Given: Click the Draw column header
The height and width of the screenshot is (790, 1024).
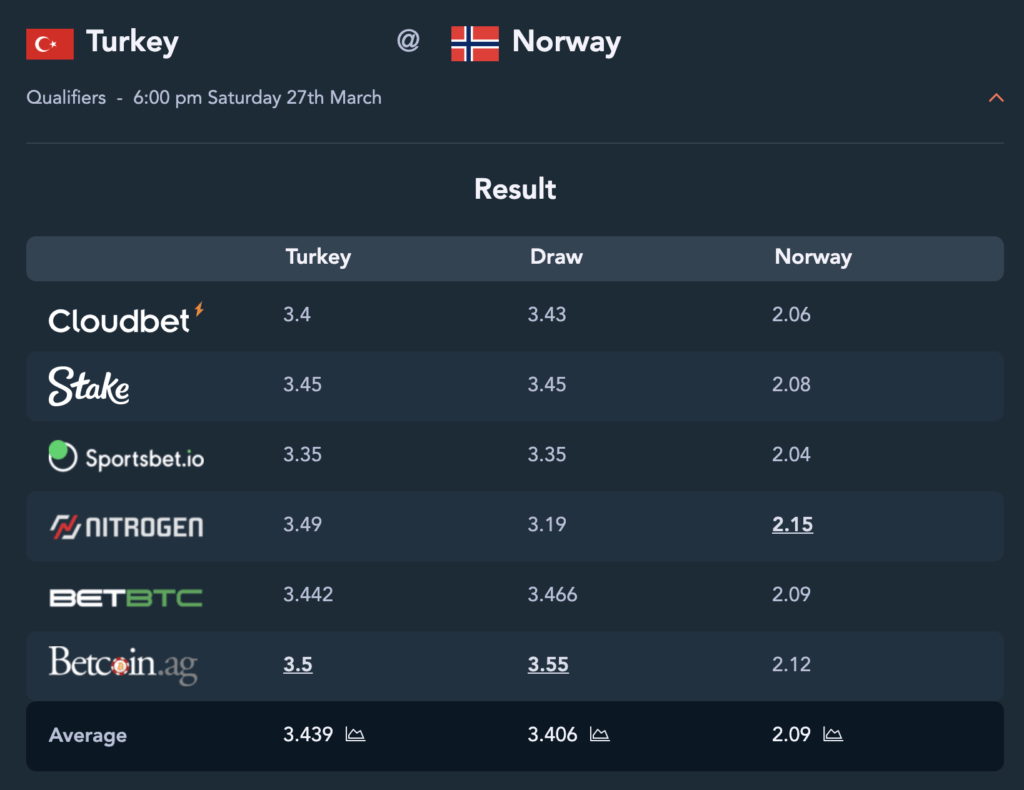Looking at the screenshot, I should (556, 257).
